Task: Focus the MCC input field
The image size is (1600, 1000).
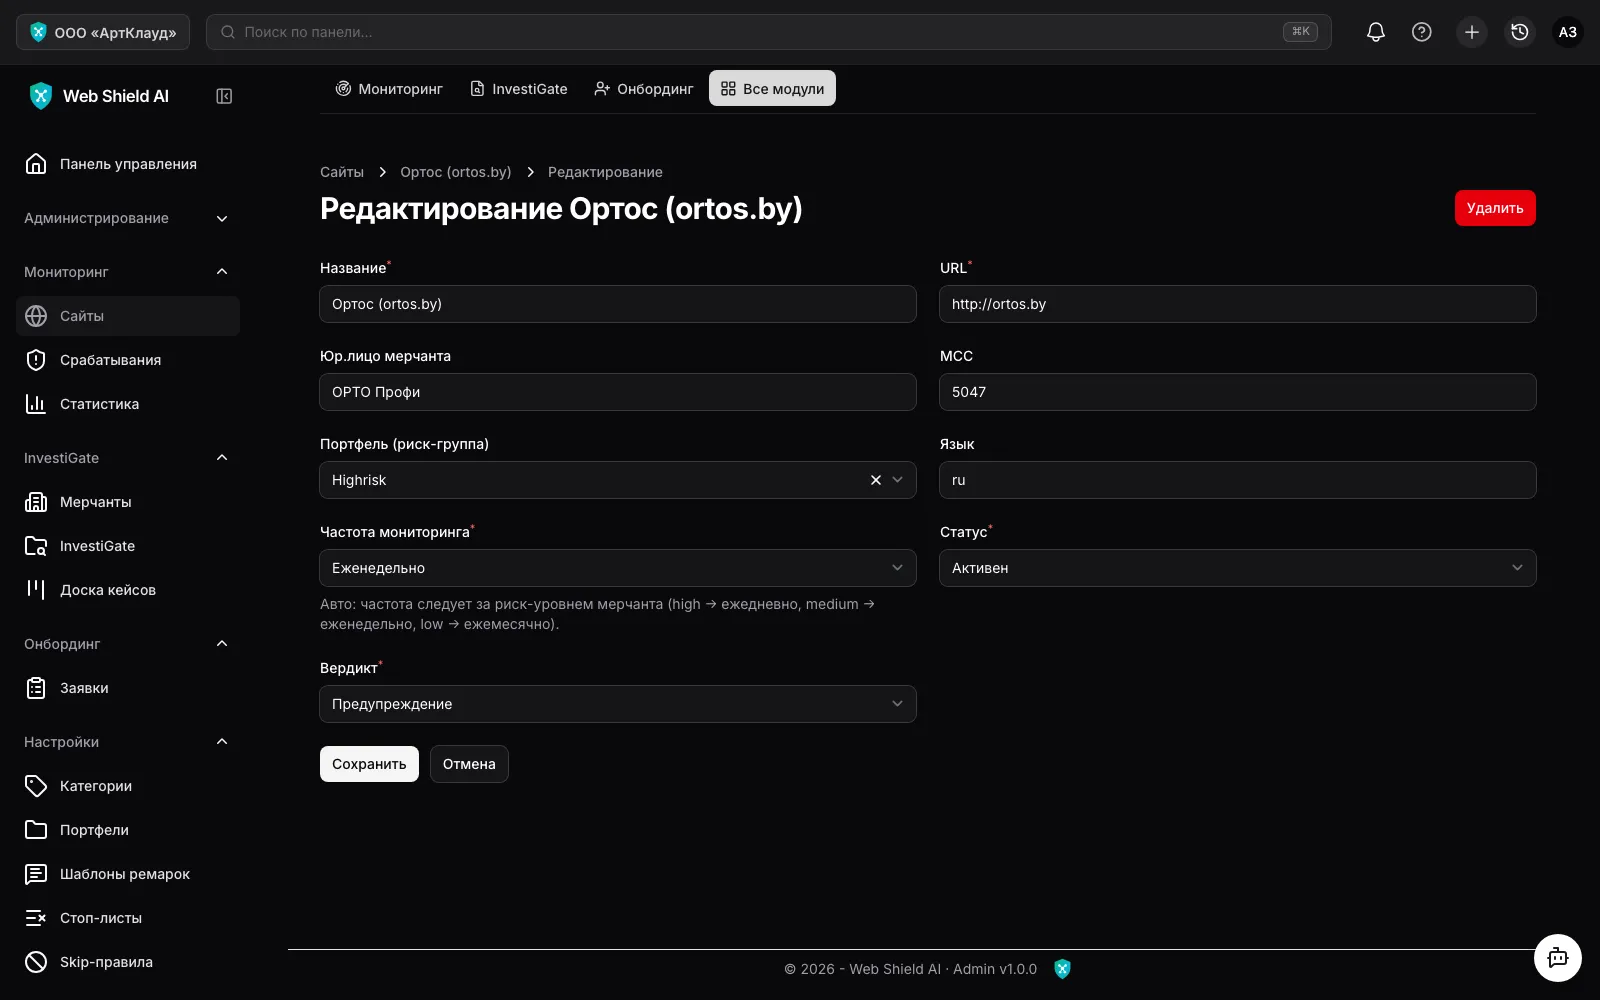Action: 1238,392
